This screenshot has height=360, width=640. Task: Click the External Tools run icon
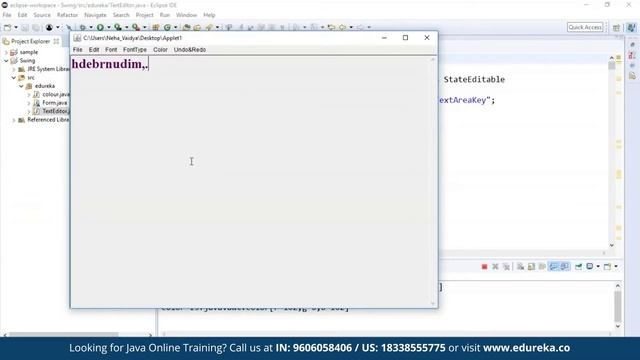tap(136, 27)
